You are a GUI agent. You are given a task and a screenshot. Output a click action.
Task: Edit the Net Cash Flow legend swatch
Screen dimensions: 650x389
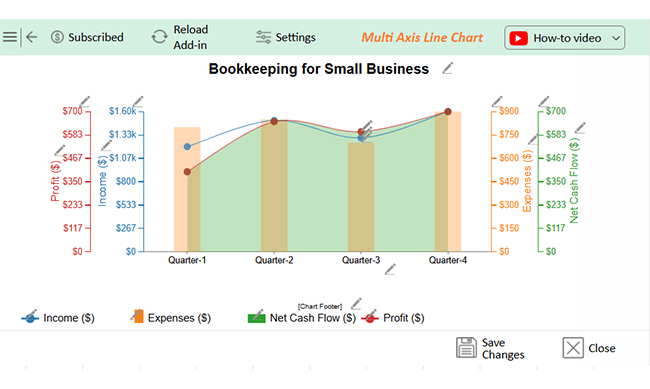click(257, 317)
